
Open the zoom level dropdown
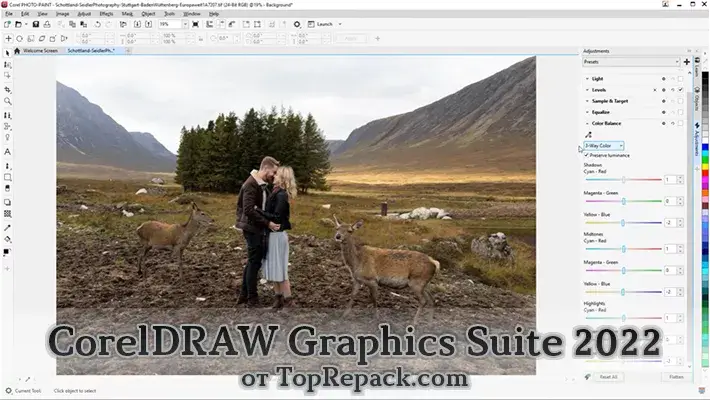pos(185,24)
